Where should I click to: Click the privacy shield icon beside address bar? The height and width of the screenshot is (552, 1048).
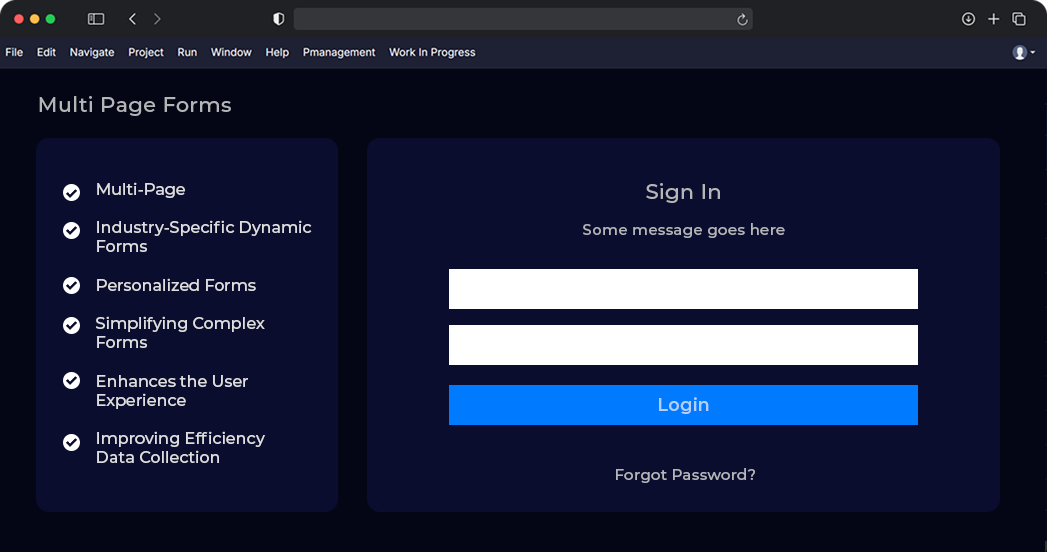click(279, 19)
